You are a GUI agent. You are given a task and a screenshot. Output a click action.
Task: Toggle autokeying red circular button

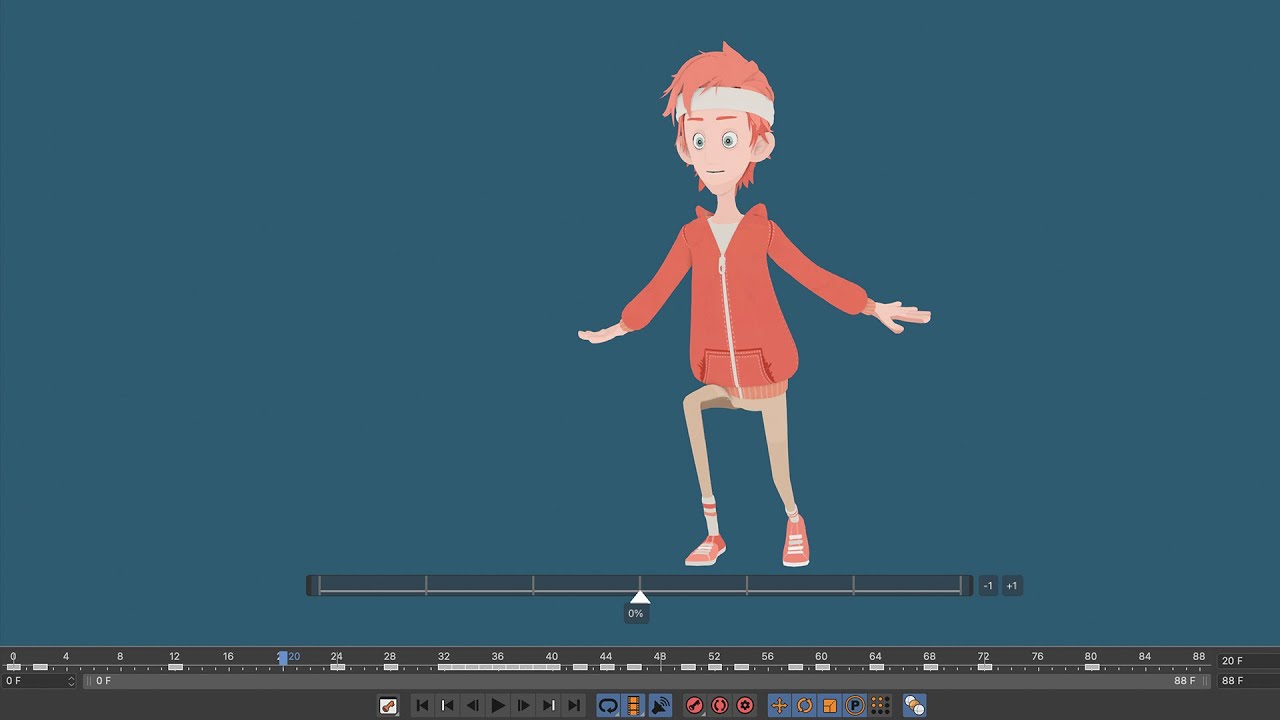[719, 706]
